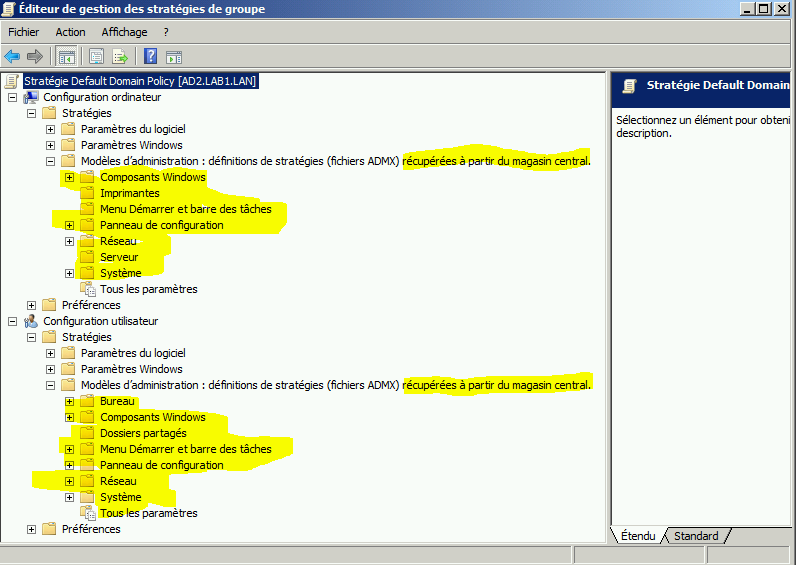Viewport: 796px width, 565px height.
Task: Select the Serveur tree item
Action: (119, 257)
